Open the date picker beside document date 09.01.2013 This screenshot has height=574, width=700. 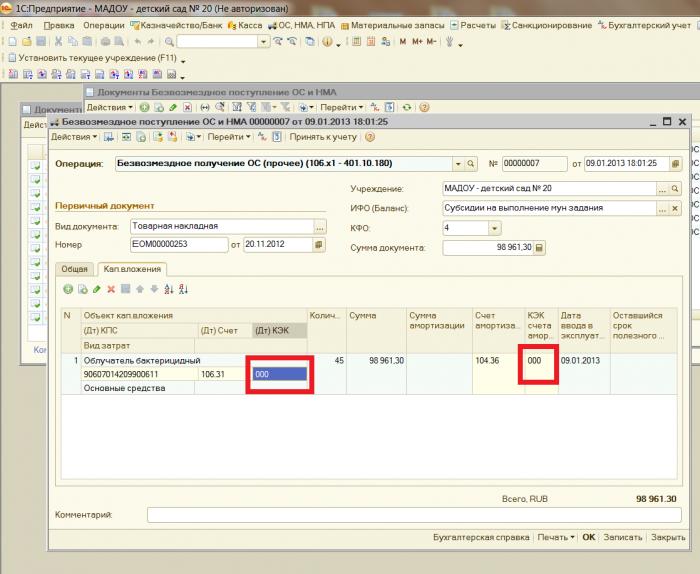coord(675,164)
